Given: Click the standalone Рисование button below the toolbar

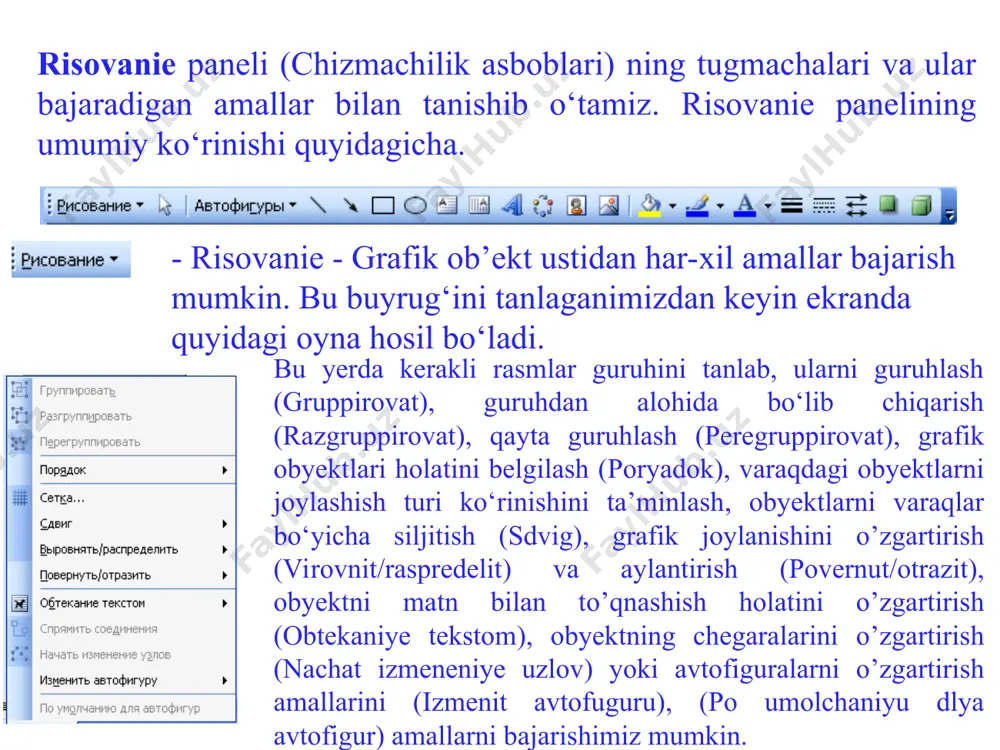Looking at the screenshot, I should 70,260.
